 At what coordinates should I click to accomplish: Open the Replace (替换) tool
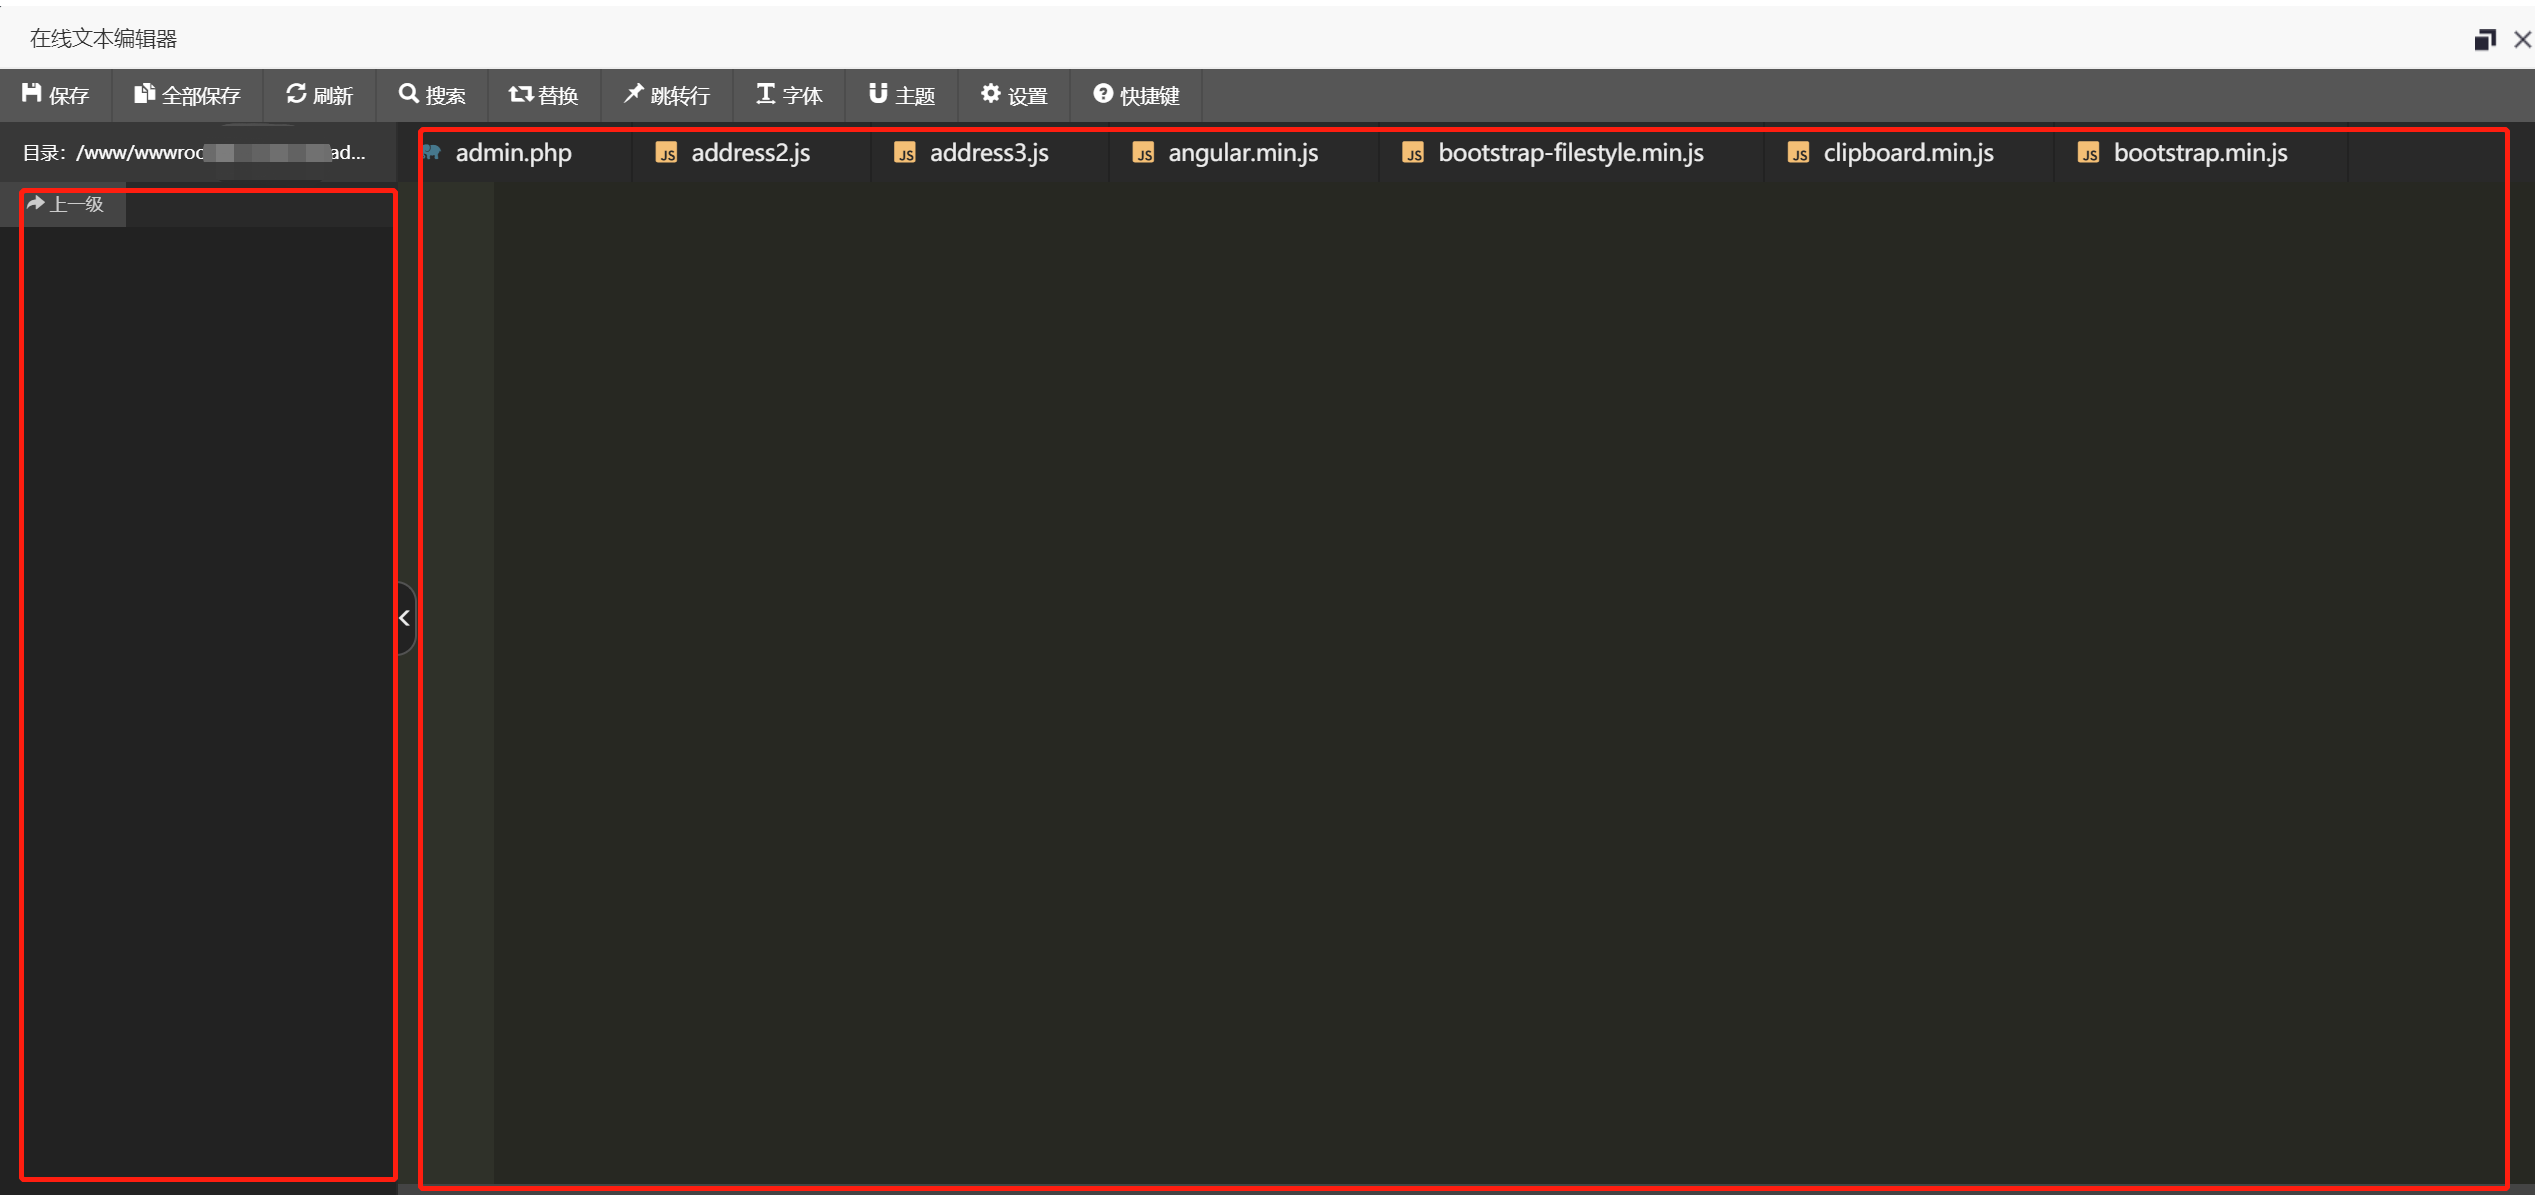coord(544,95)
